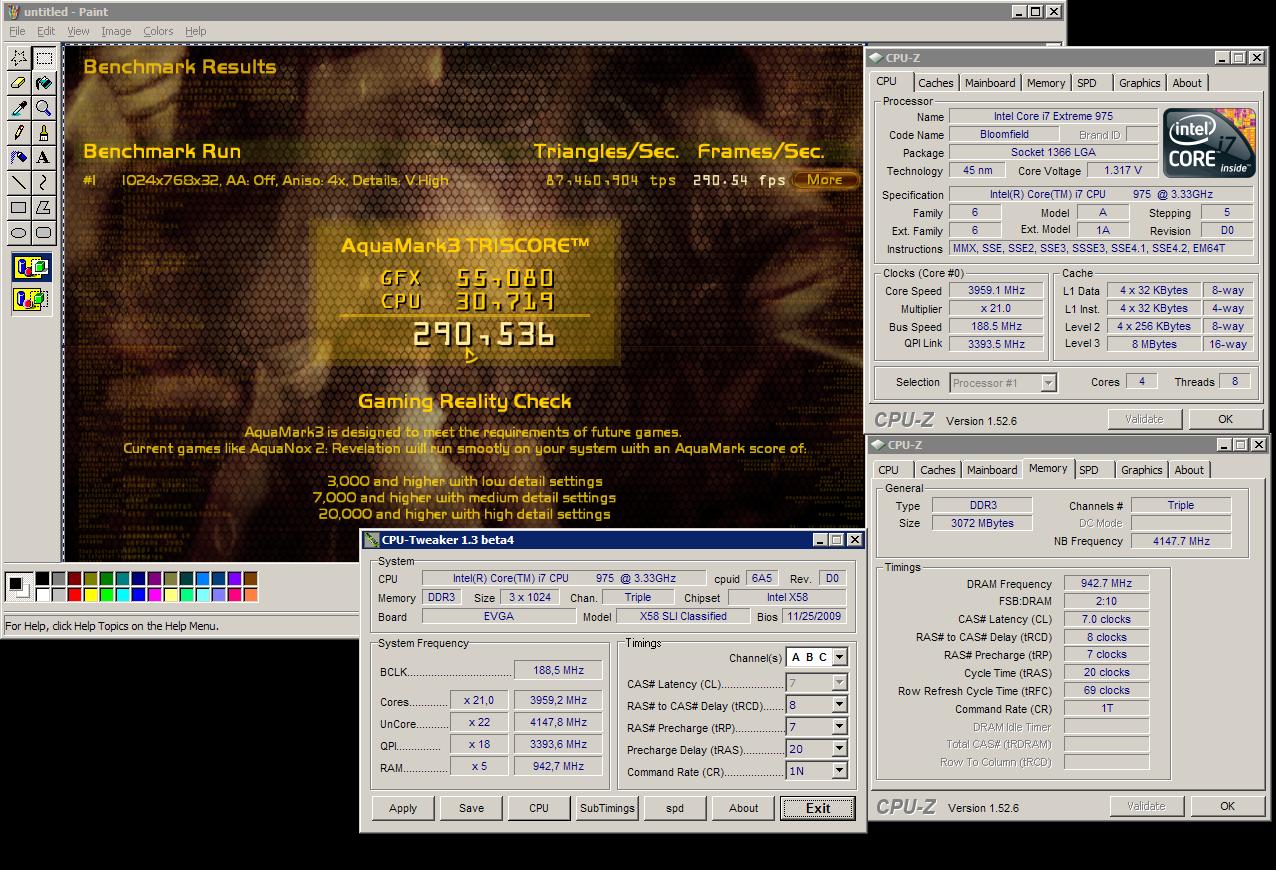
Task: Select the Rounded Rectangle tool in Paint
Action: pyautogui.click(x=44, y=233)
